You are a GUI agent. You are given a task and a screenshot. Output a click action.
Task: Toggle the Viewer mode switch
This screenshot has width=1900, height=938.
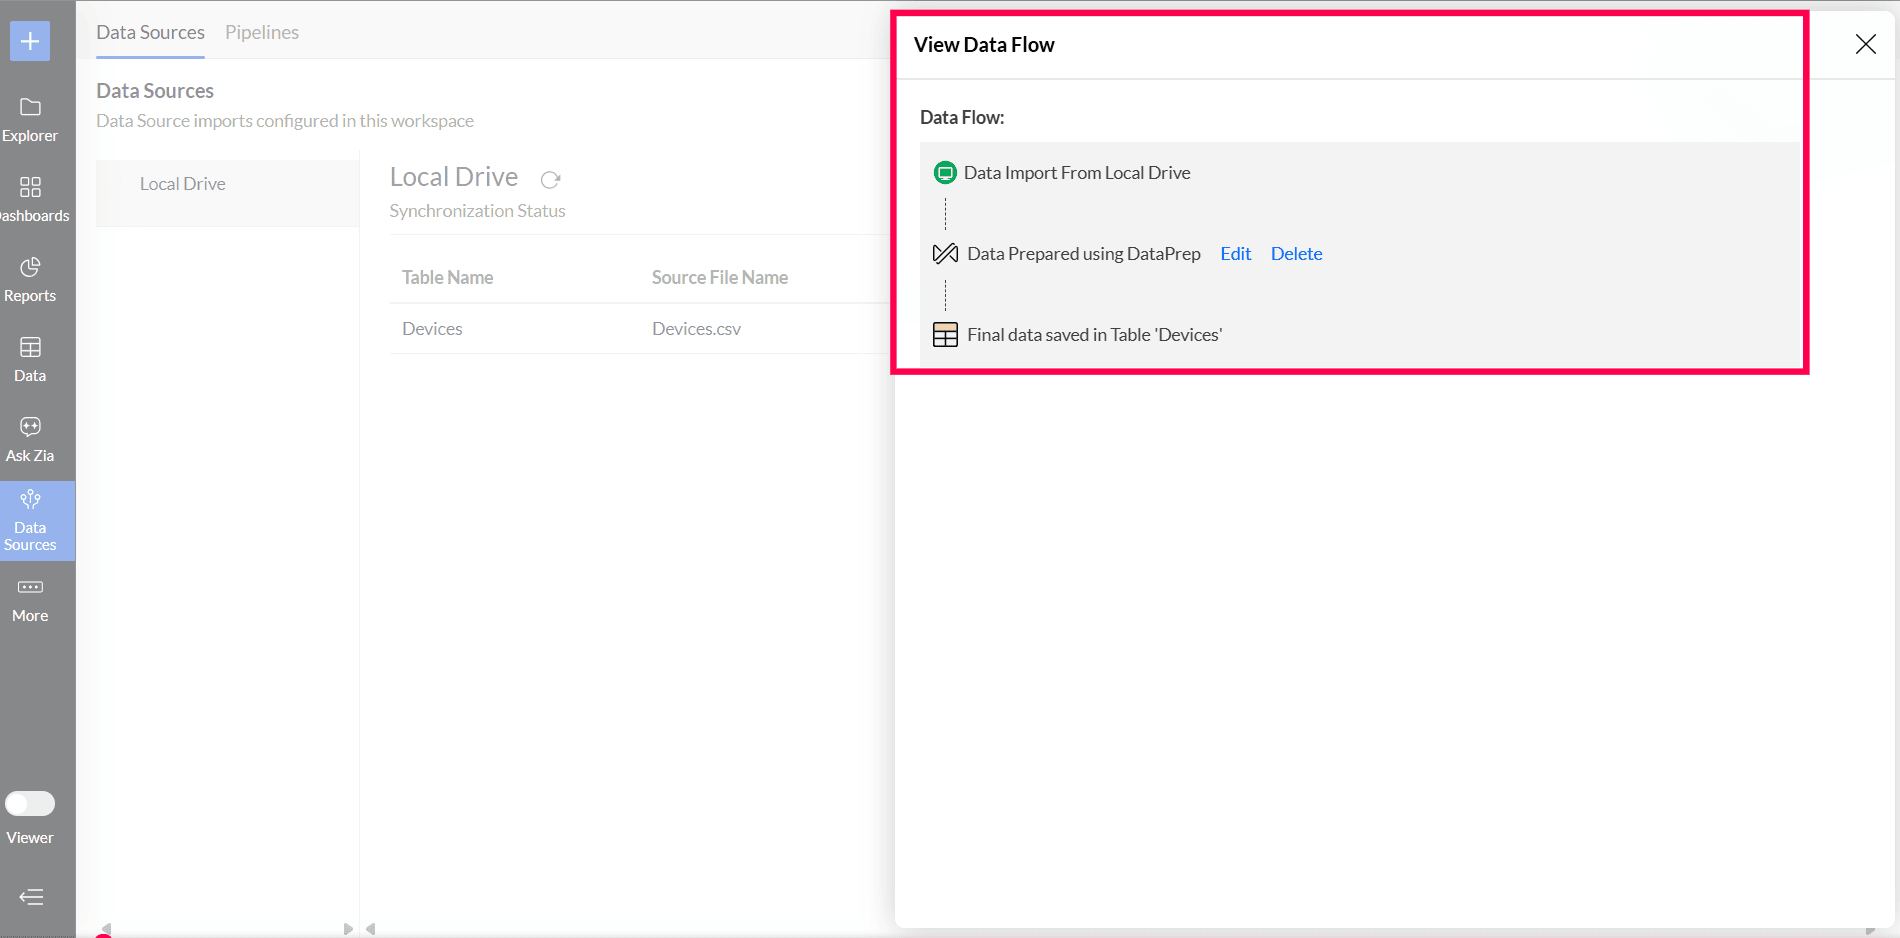coord(30,803)
